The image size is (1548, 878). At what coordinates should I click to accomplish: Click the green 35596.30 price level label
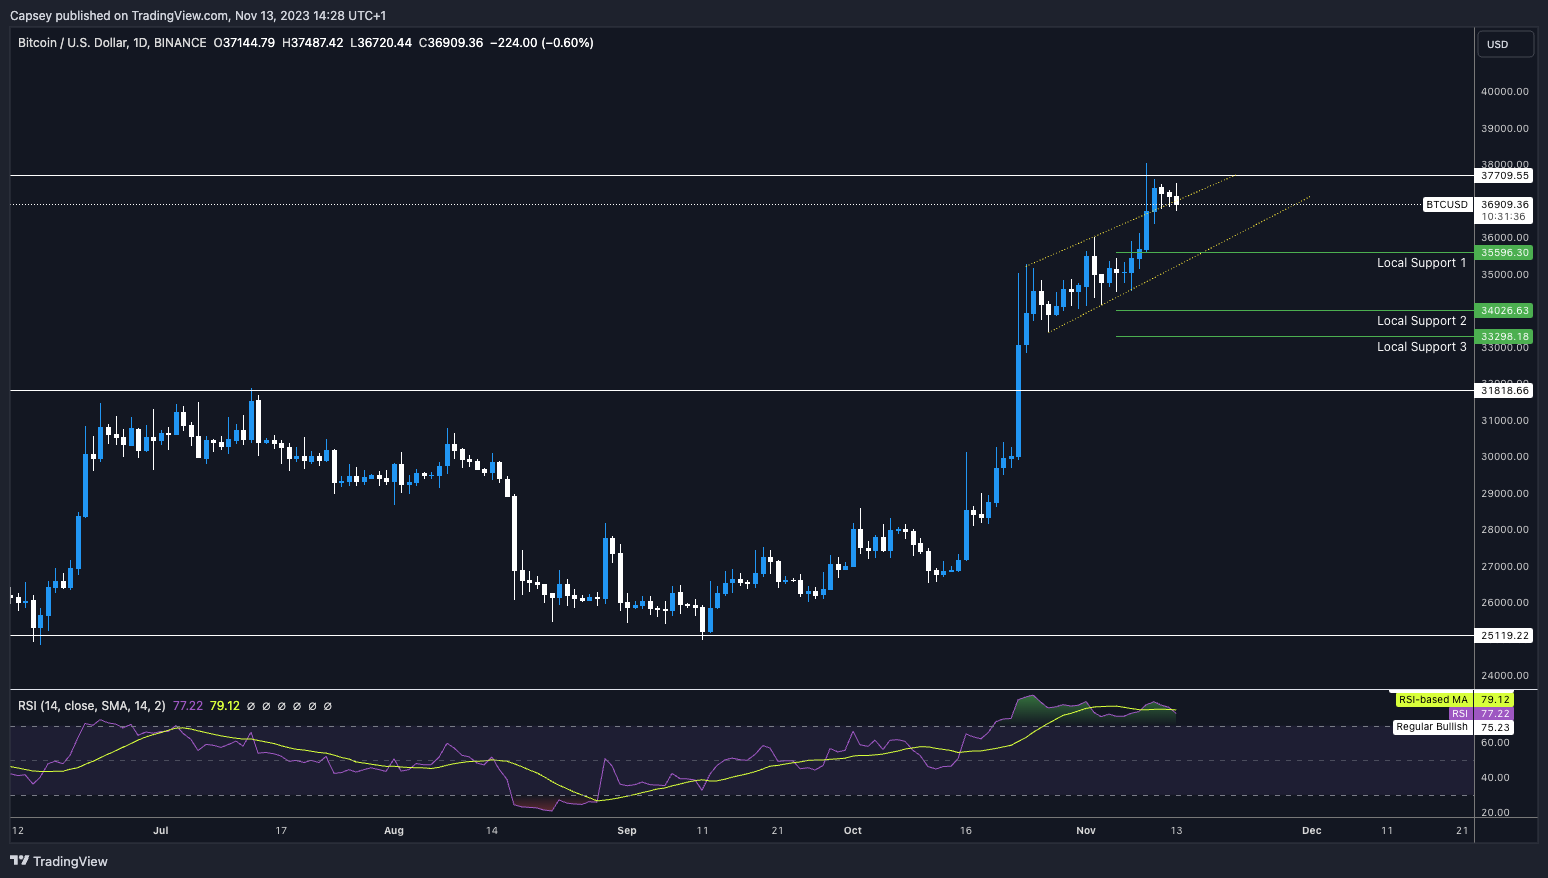click(1504, 253)
